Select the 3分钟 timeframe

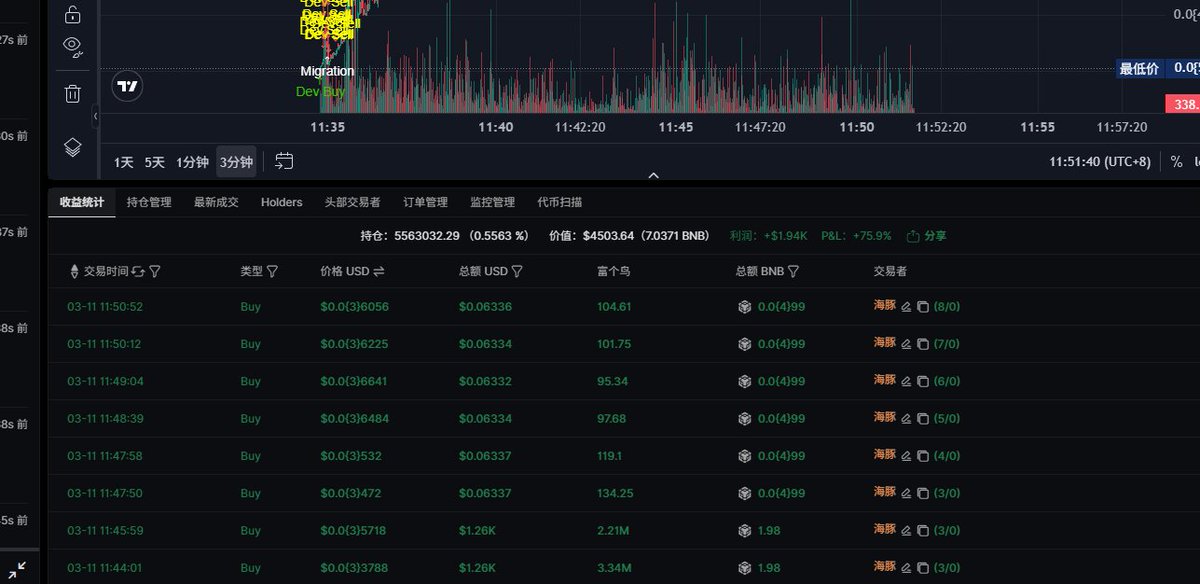pyautogui.click(x=236, y=162)
